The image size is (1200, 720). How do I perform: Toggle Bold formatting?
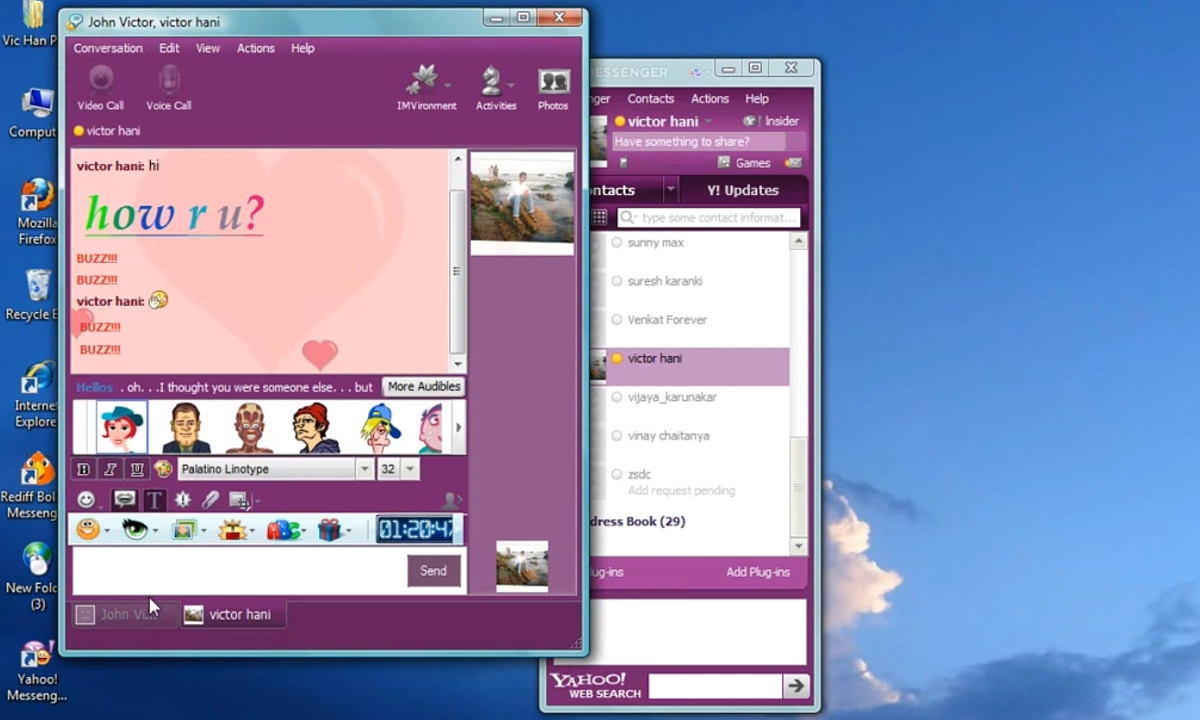(84, 469)
